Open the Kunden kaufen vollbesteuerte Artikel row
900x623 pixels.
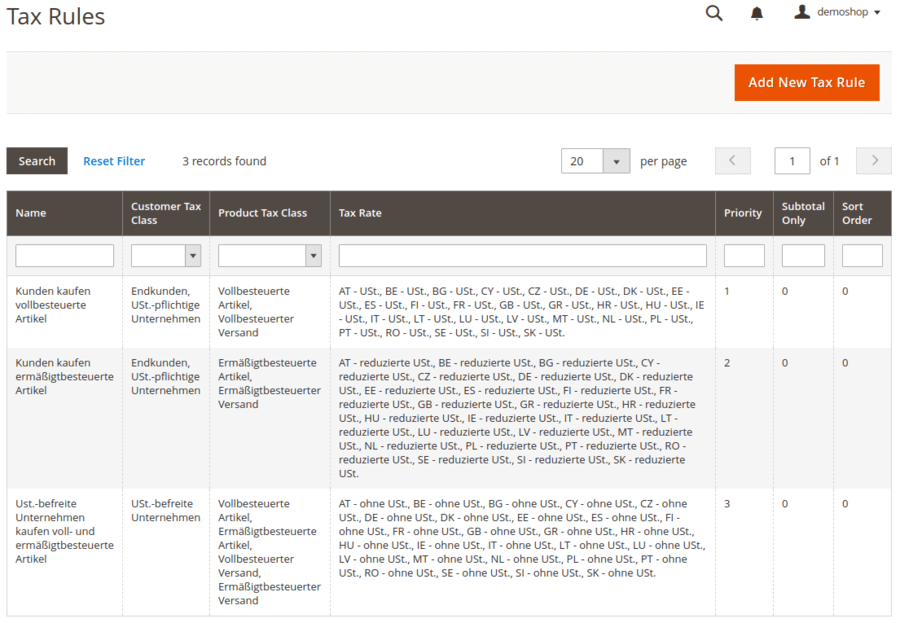pyautogui.click(x=51, y=305)
